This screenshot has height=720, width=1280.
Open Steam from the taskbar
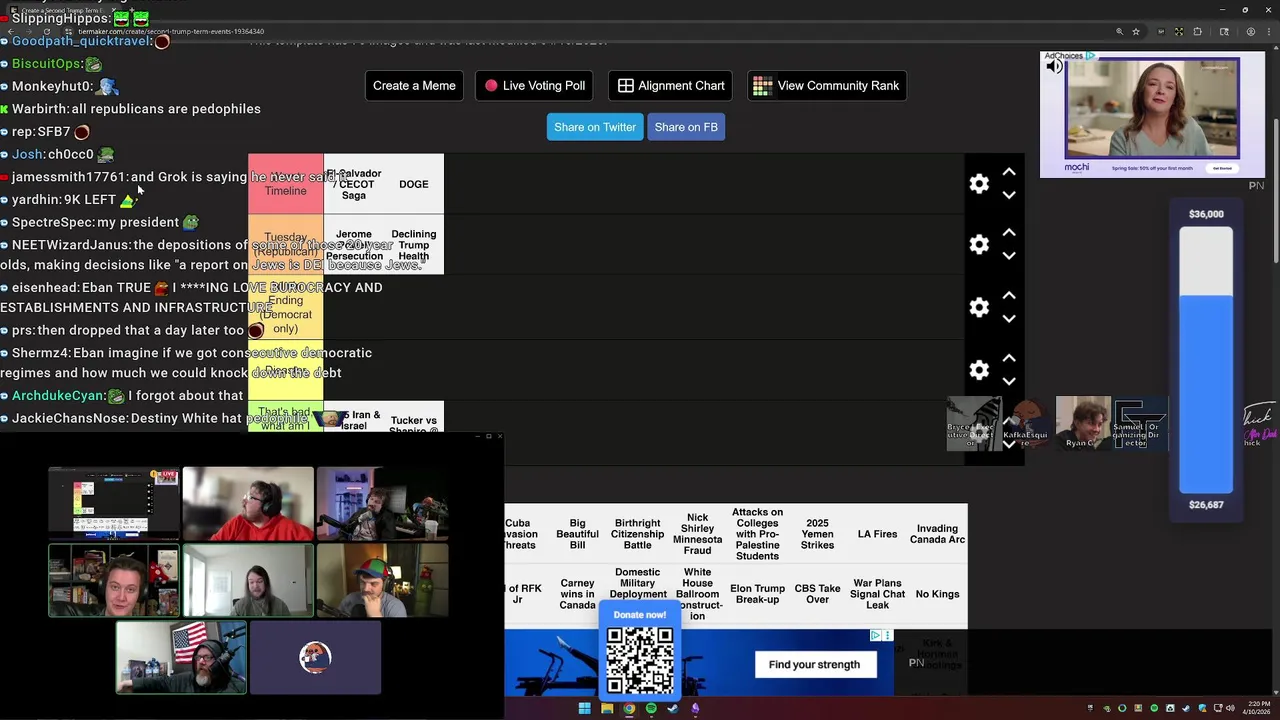[x=673, y=709]
